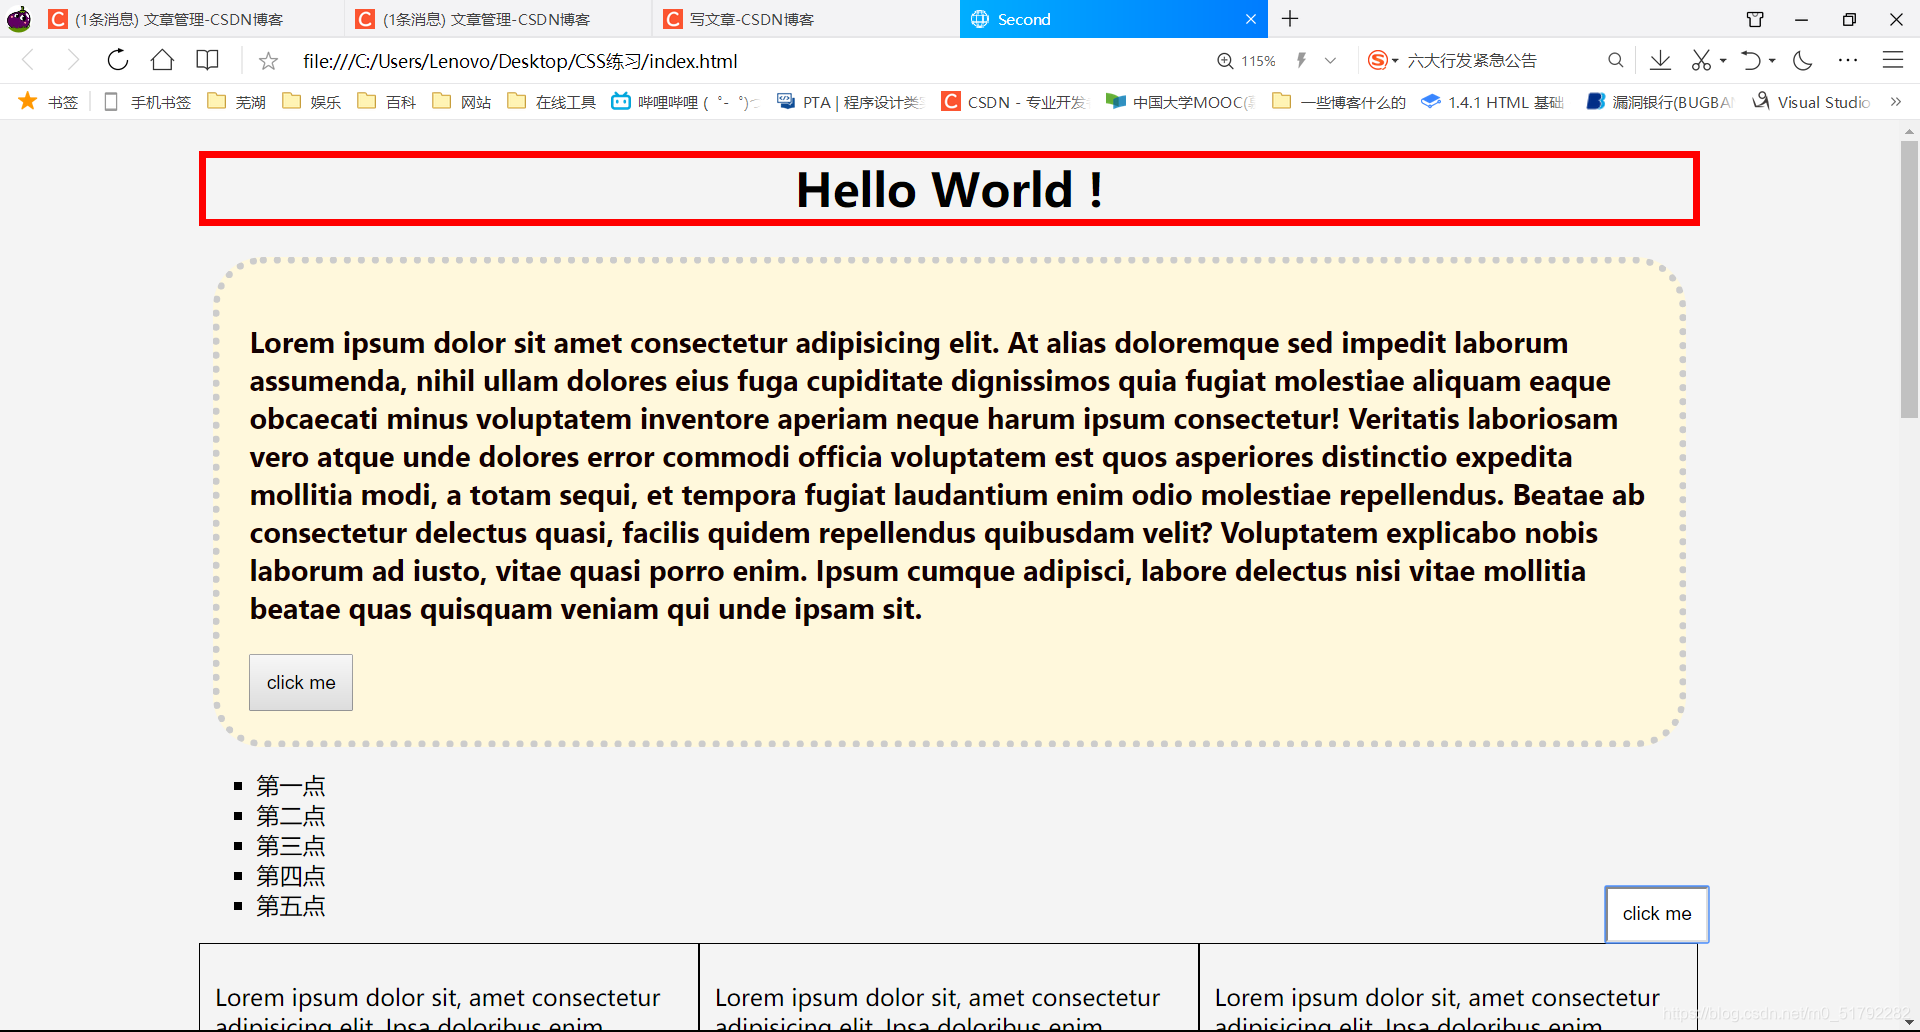Screen dimensions: 1920x1032
Task: Open the 娱乐 bookmark folder
Action: point(312,102)
